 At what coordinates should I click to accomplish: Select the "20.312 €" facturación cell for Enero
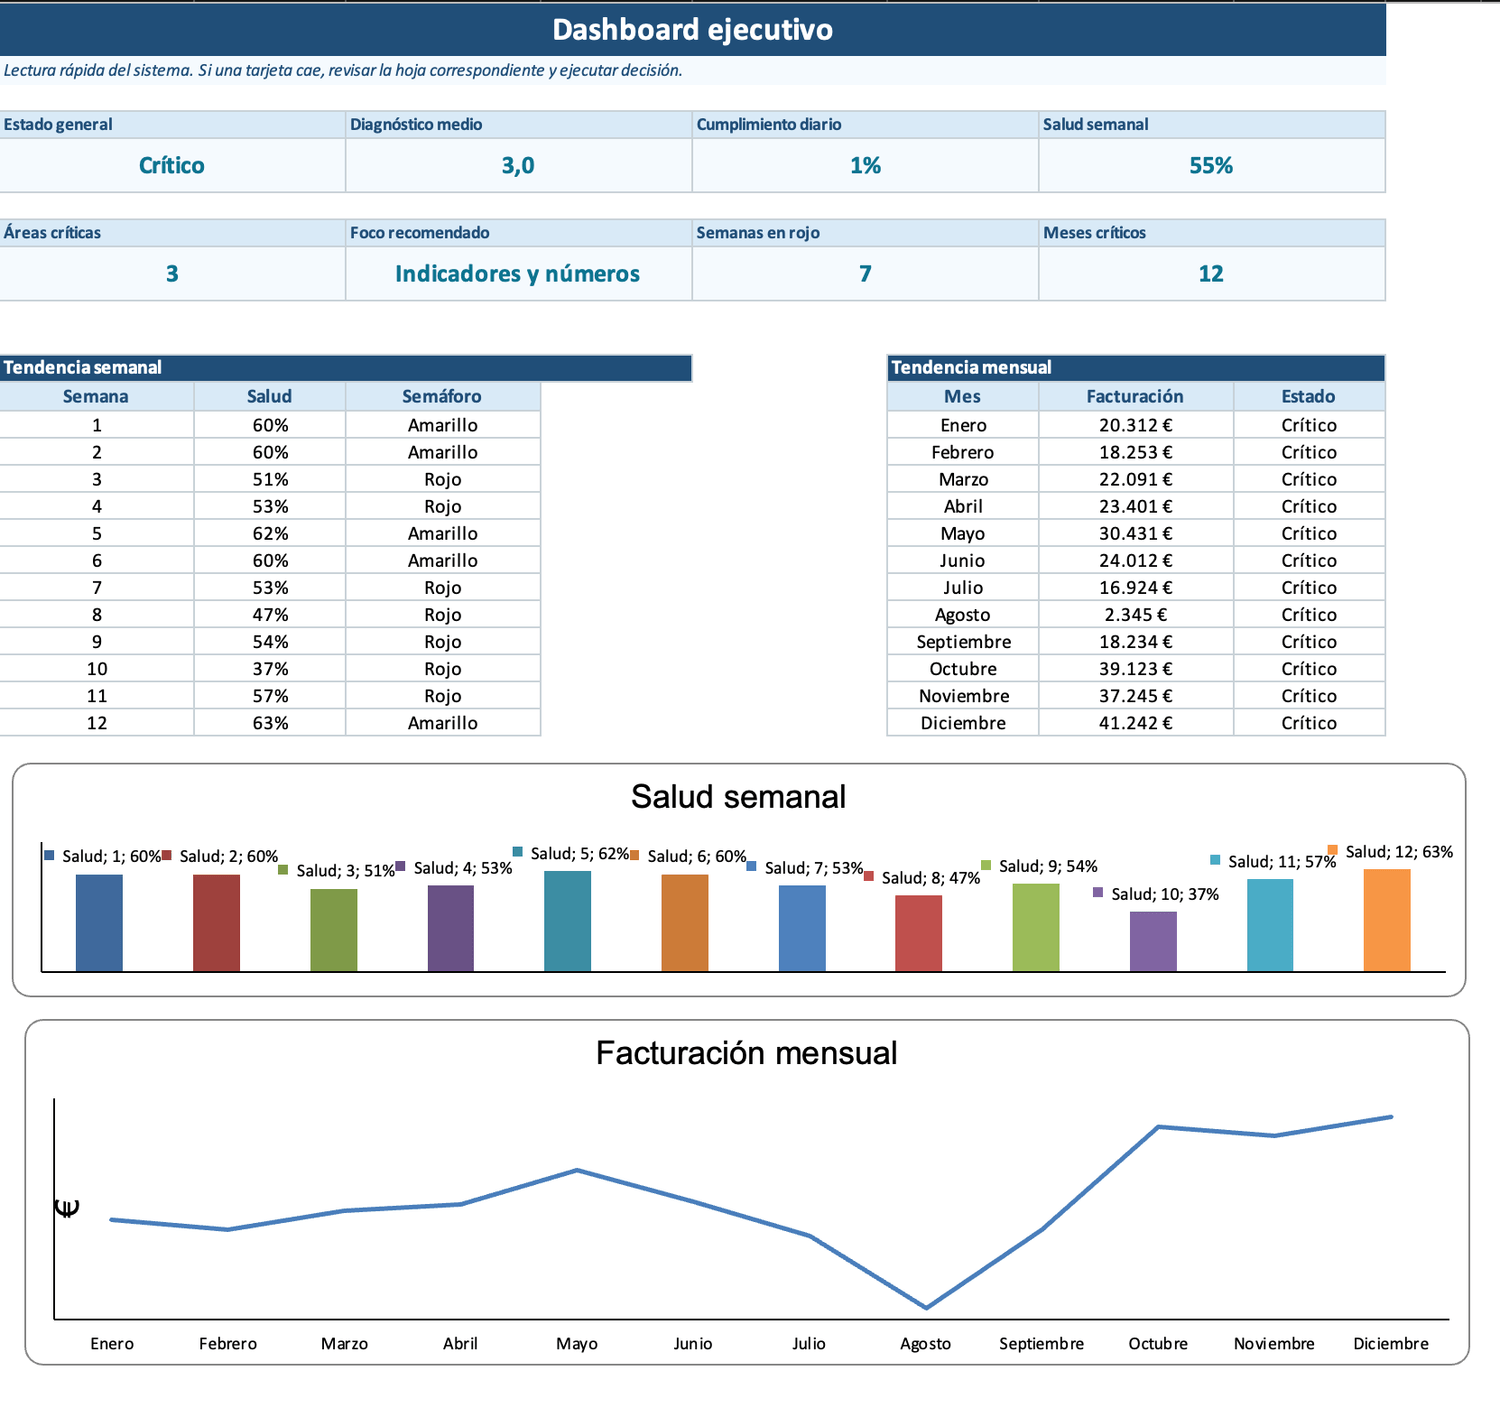click(1136, 425)
